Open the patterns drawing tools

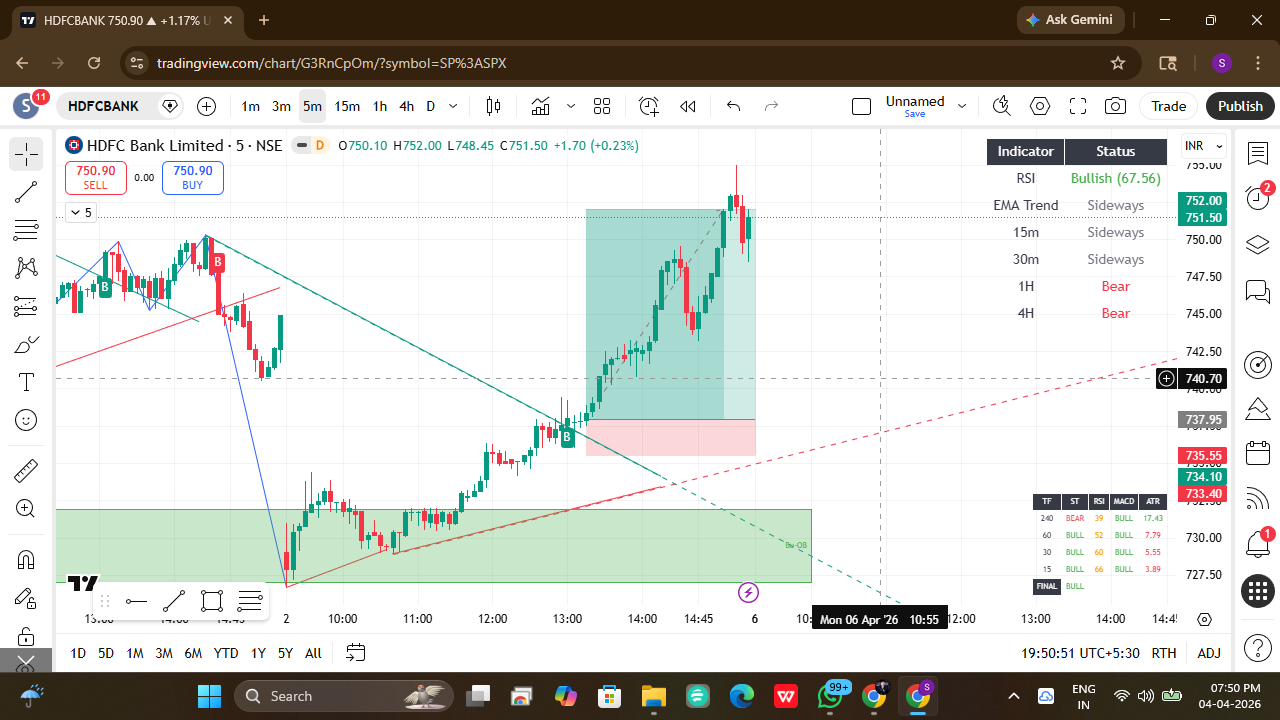pos(26,268)
